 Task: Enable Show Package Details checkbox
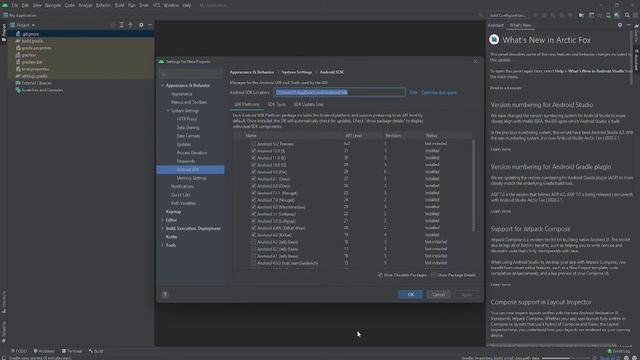click(433, 275)
